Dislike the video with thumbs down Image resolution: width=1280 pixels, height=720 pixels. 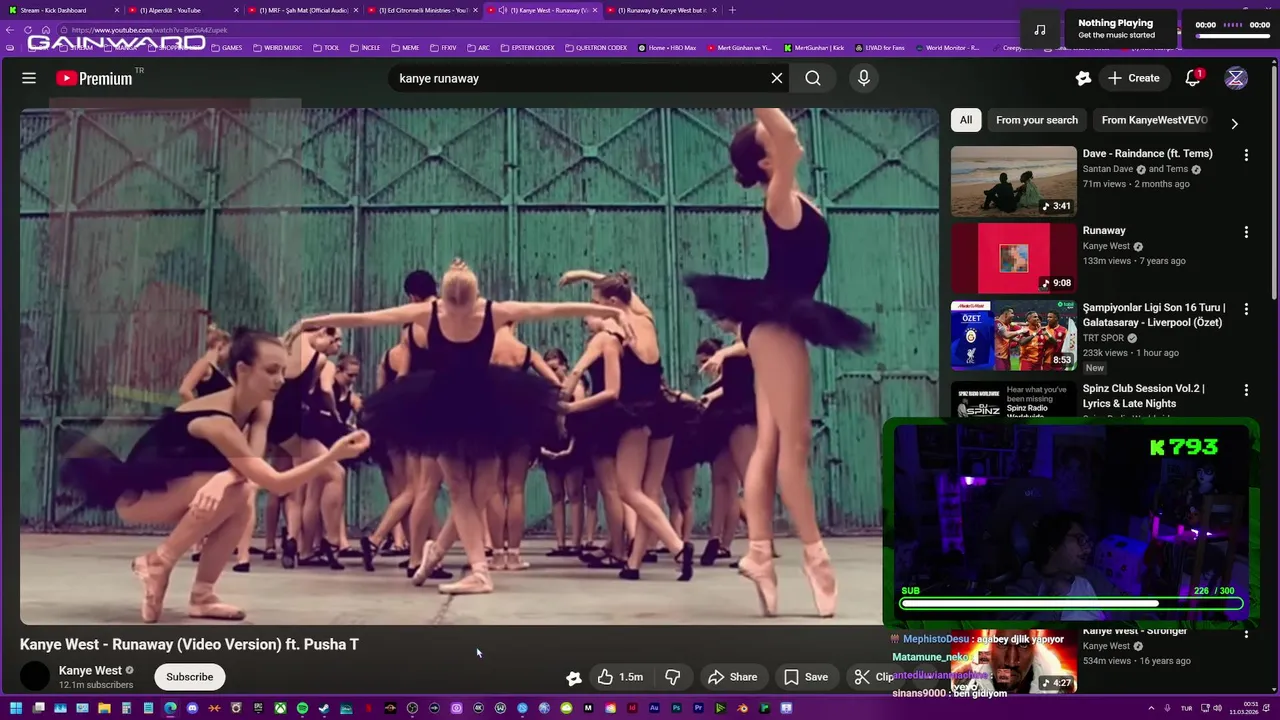tap(673, 677)
